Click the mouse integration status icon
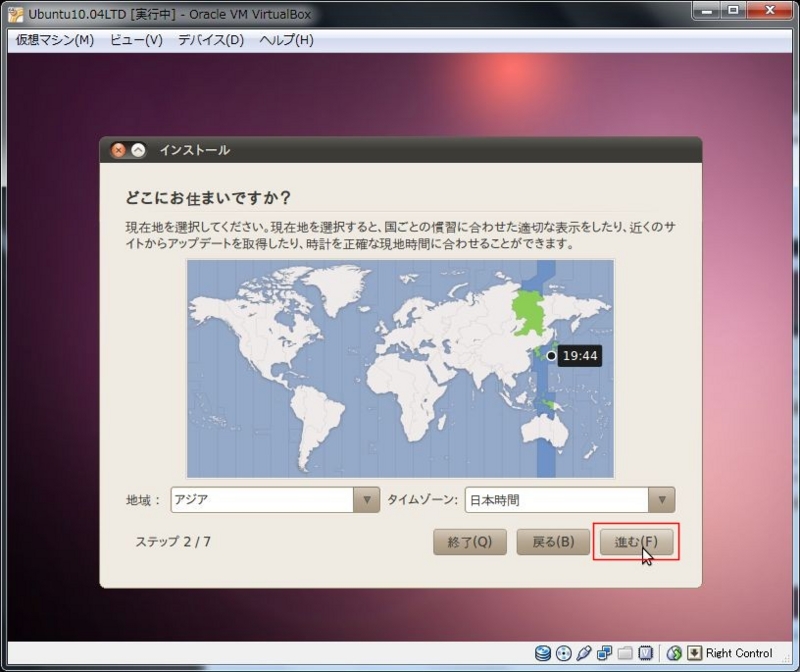The height and width of the screenshot is (672, 800). point(674,653)
